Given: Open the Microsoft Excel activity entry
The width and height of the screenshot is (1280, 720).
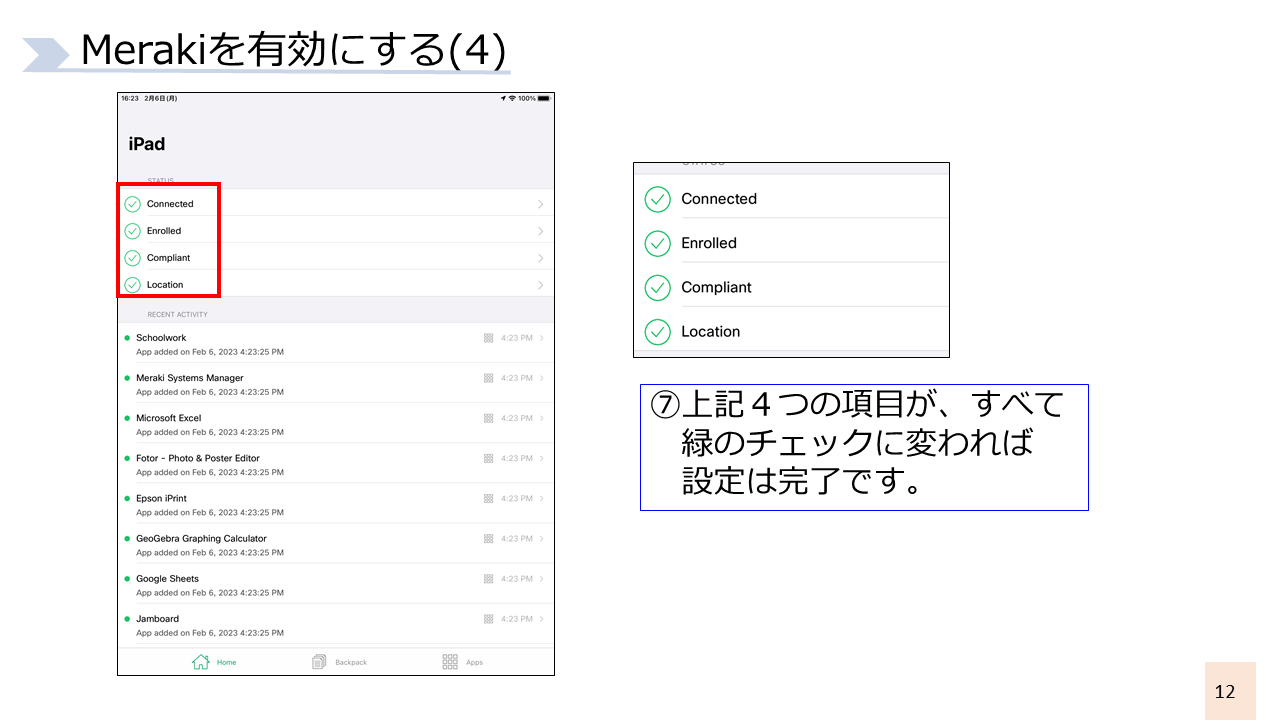Looking at the screenshot, I should [336, 424].
